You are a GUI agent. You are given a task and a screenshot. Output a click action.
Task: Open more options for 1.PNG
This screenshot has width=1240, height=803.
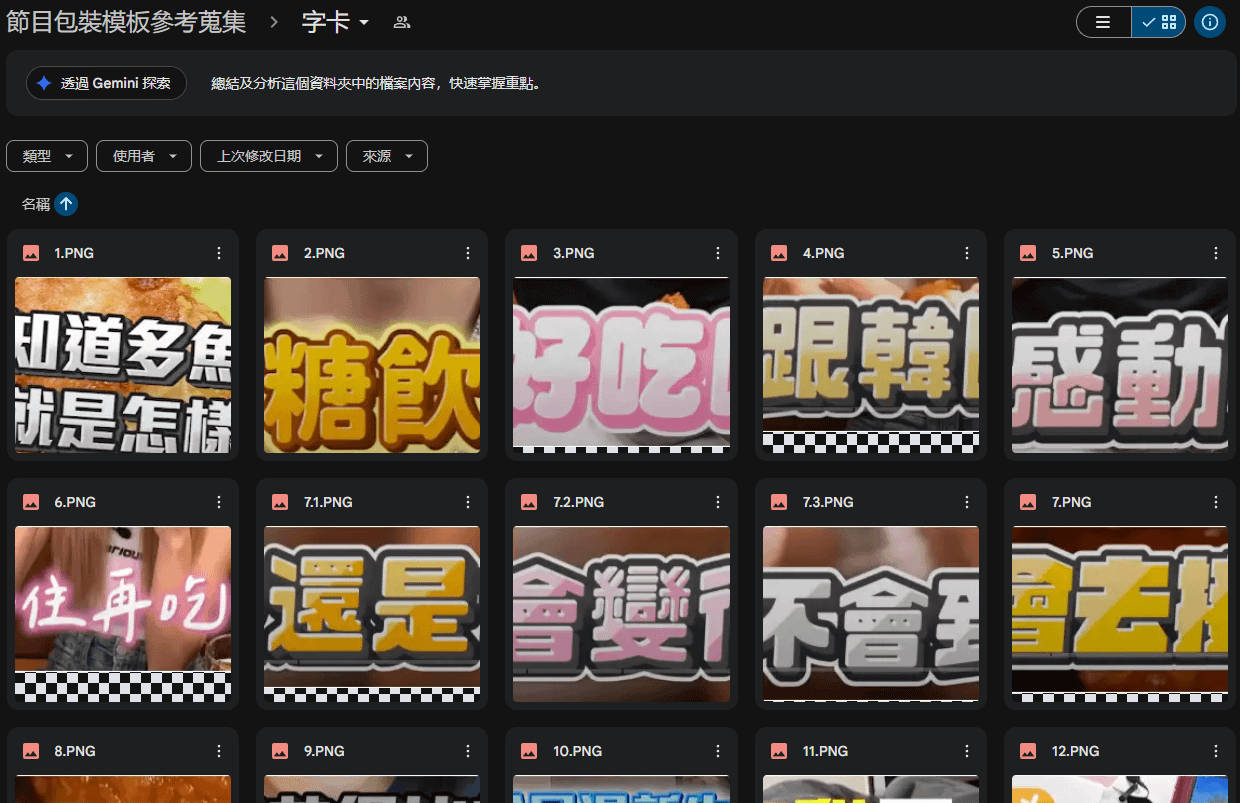pyautogui.click(x=219, y=254)
